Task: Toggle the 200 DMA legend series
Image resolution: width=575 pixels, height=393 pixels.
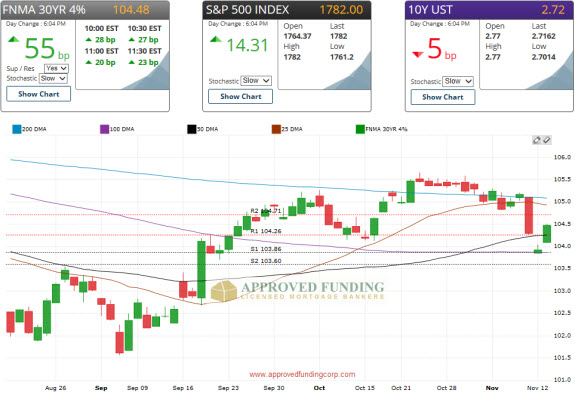Action: [29, 129]
